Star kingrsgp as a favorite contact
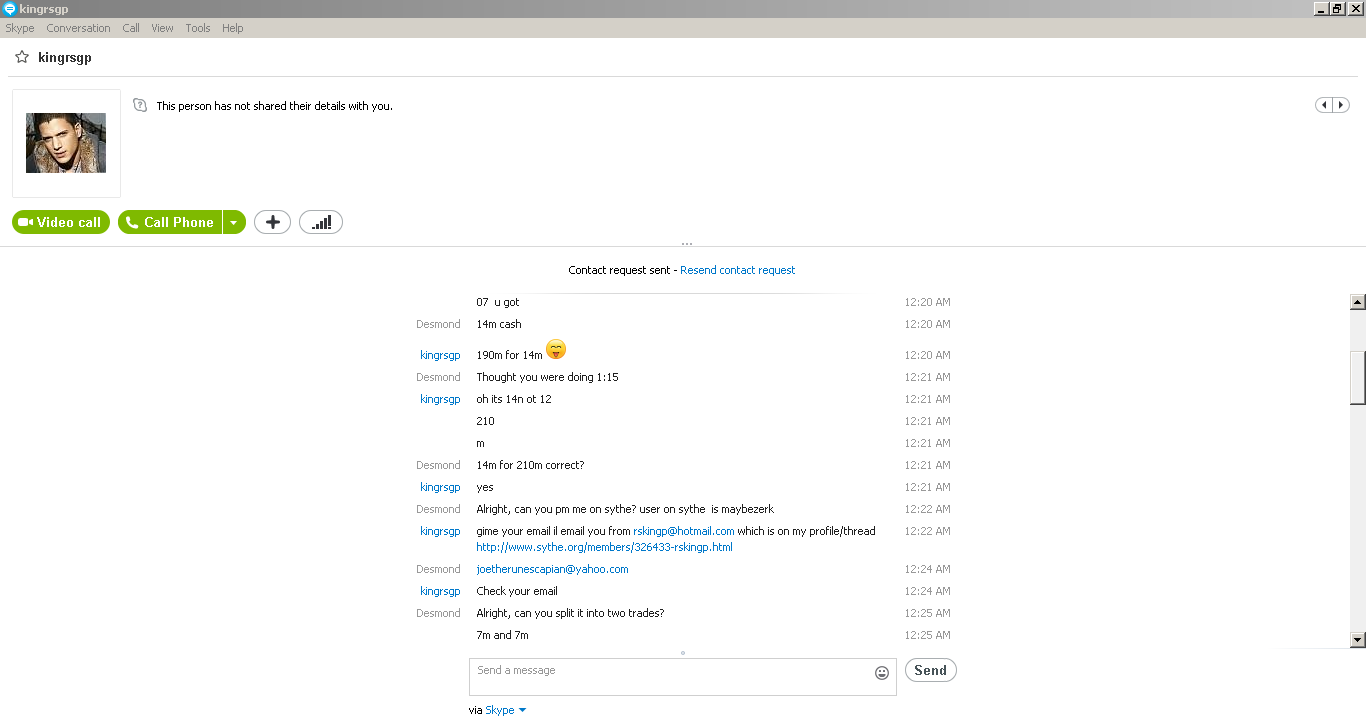This screenshot has height=724, width=1366. [x=22, y=58]
